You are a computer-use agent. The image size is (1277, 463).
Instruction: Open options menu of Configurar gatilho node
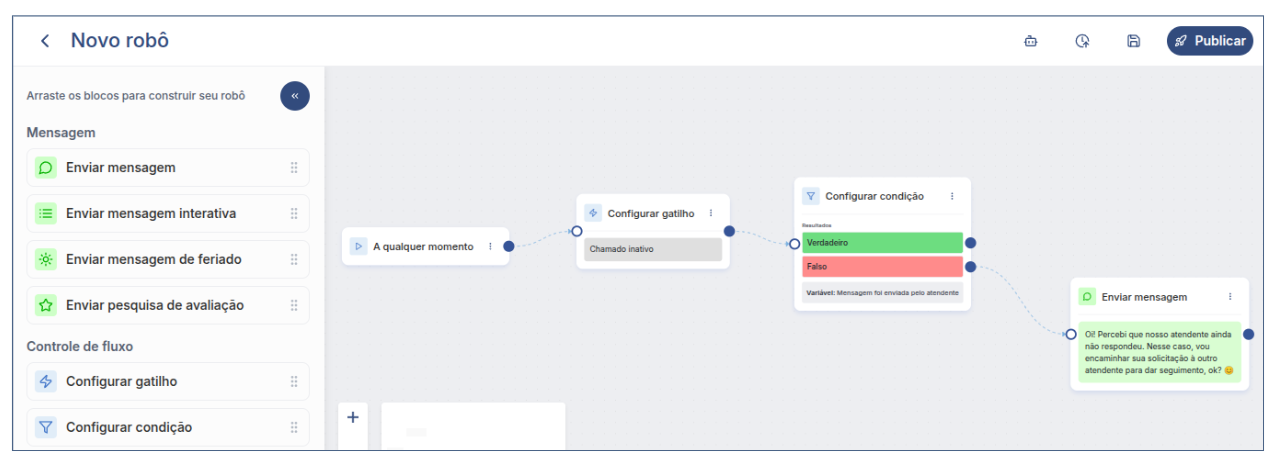pos(711,213)
